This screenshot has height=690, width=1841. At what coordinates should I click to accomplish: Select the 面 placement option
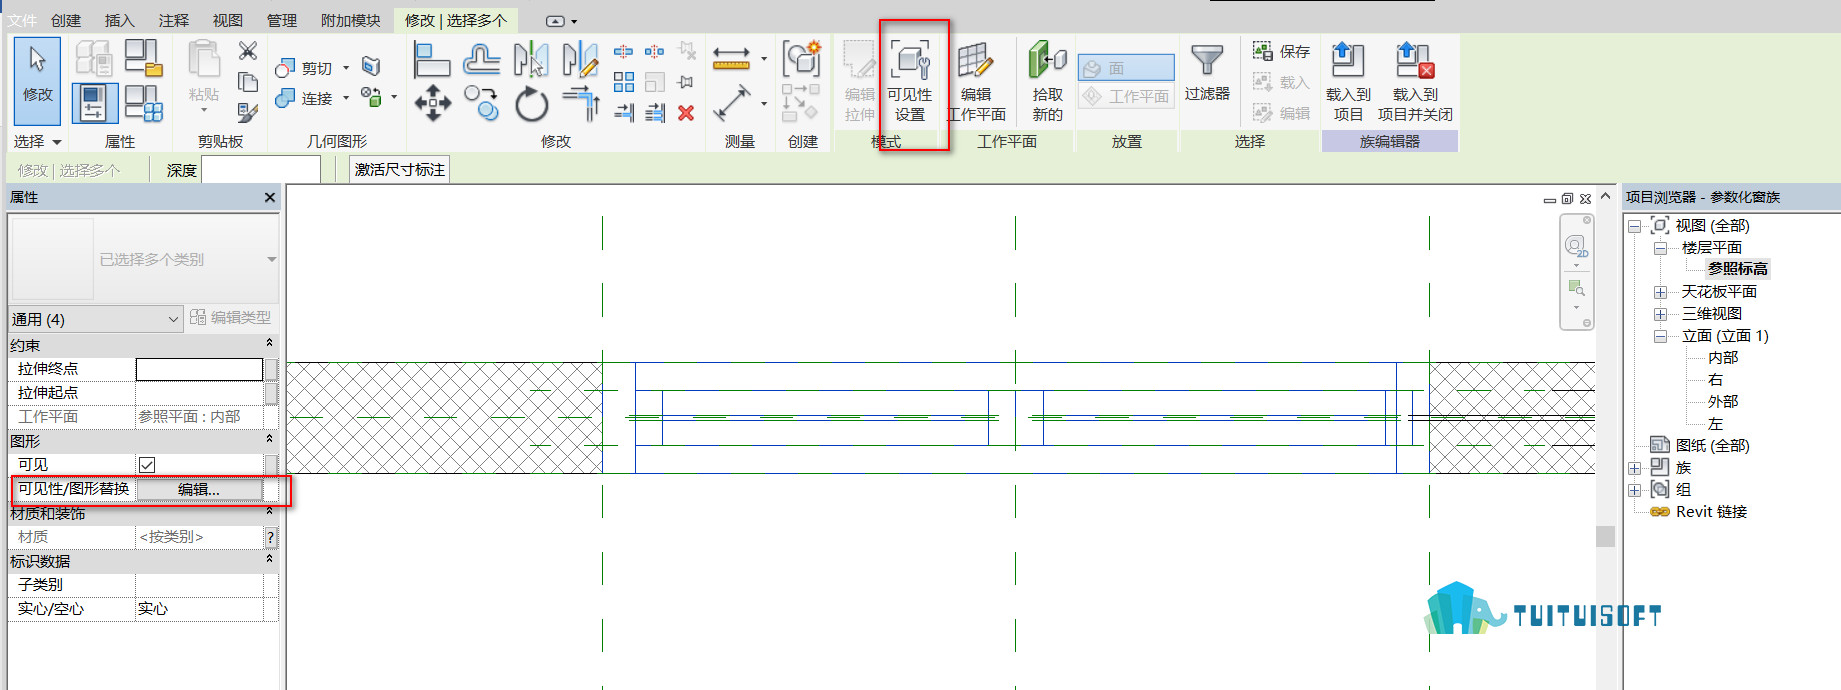pyautogui.click(x=1126, y=68)
